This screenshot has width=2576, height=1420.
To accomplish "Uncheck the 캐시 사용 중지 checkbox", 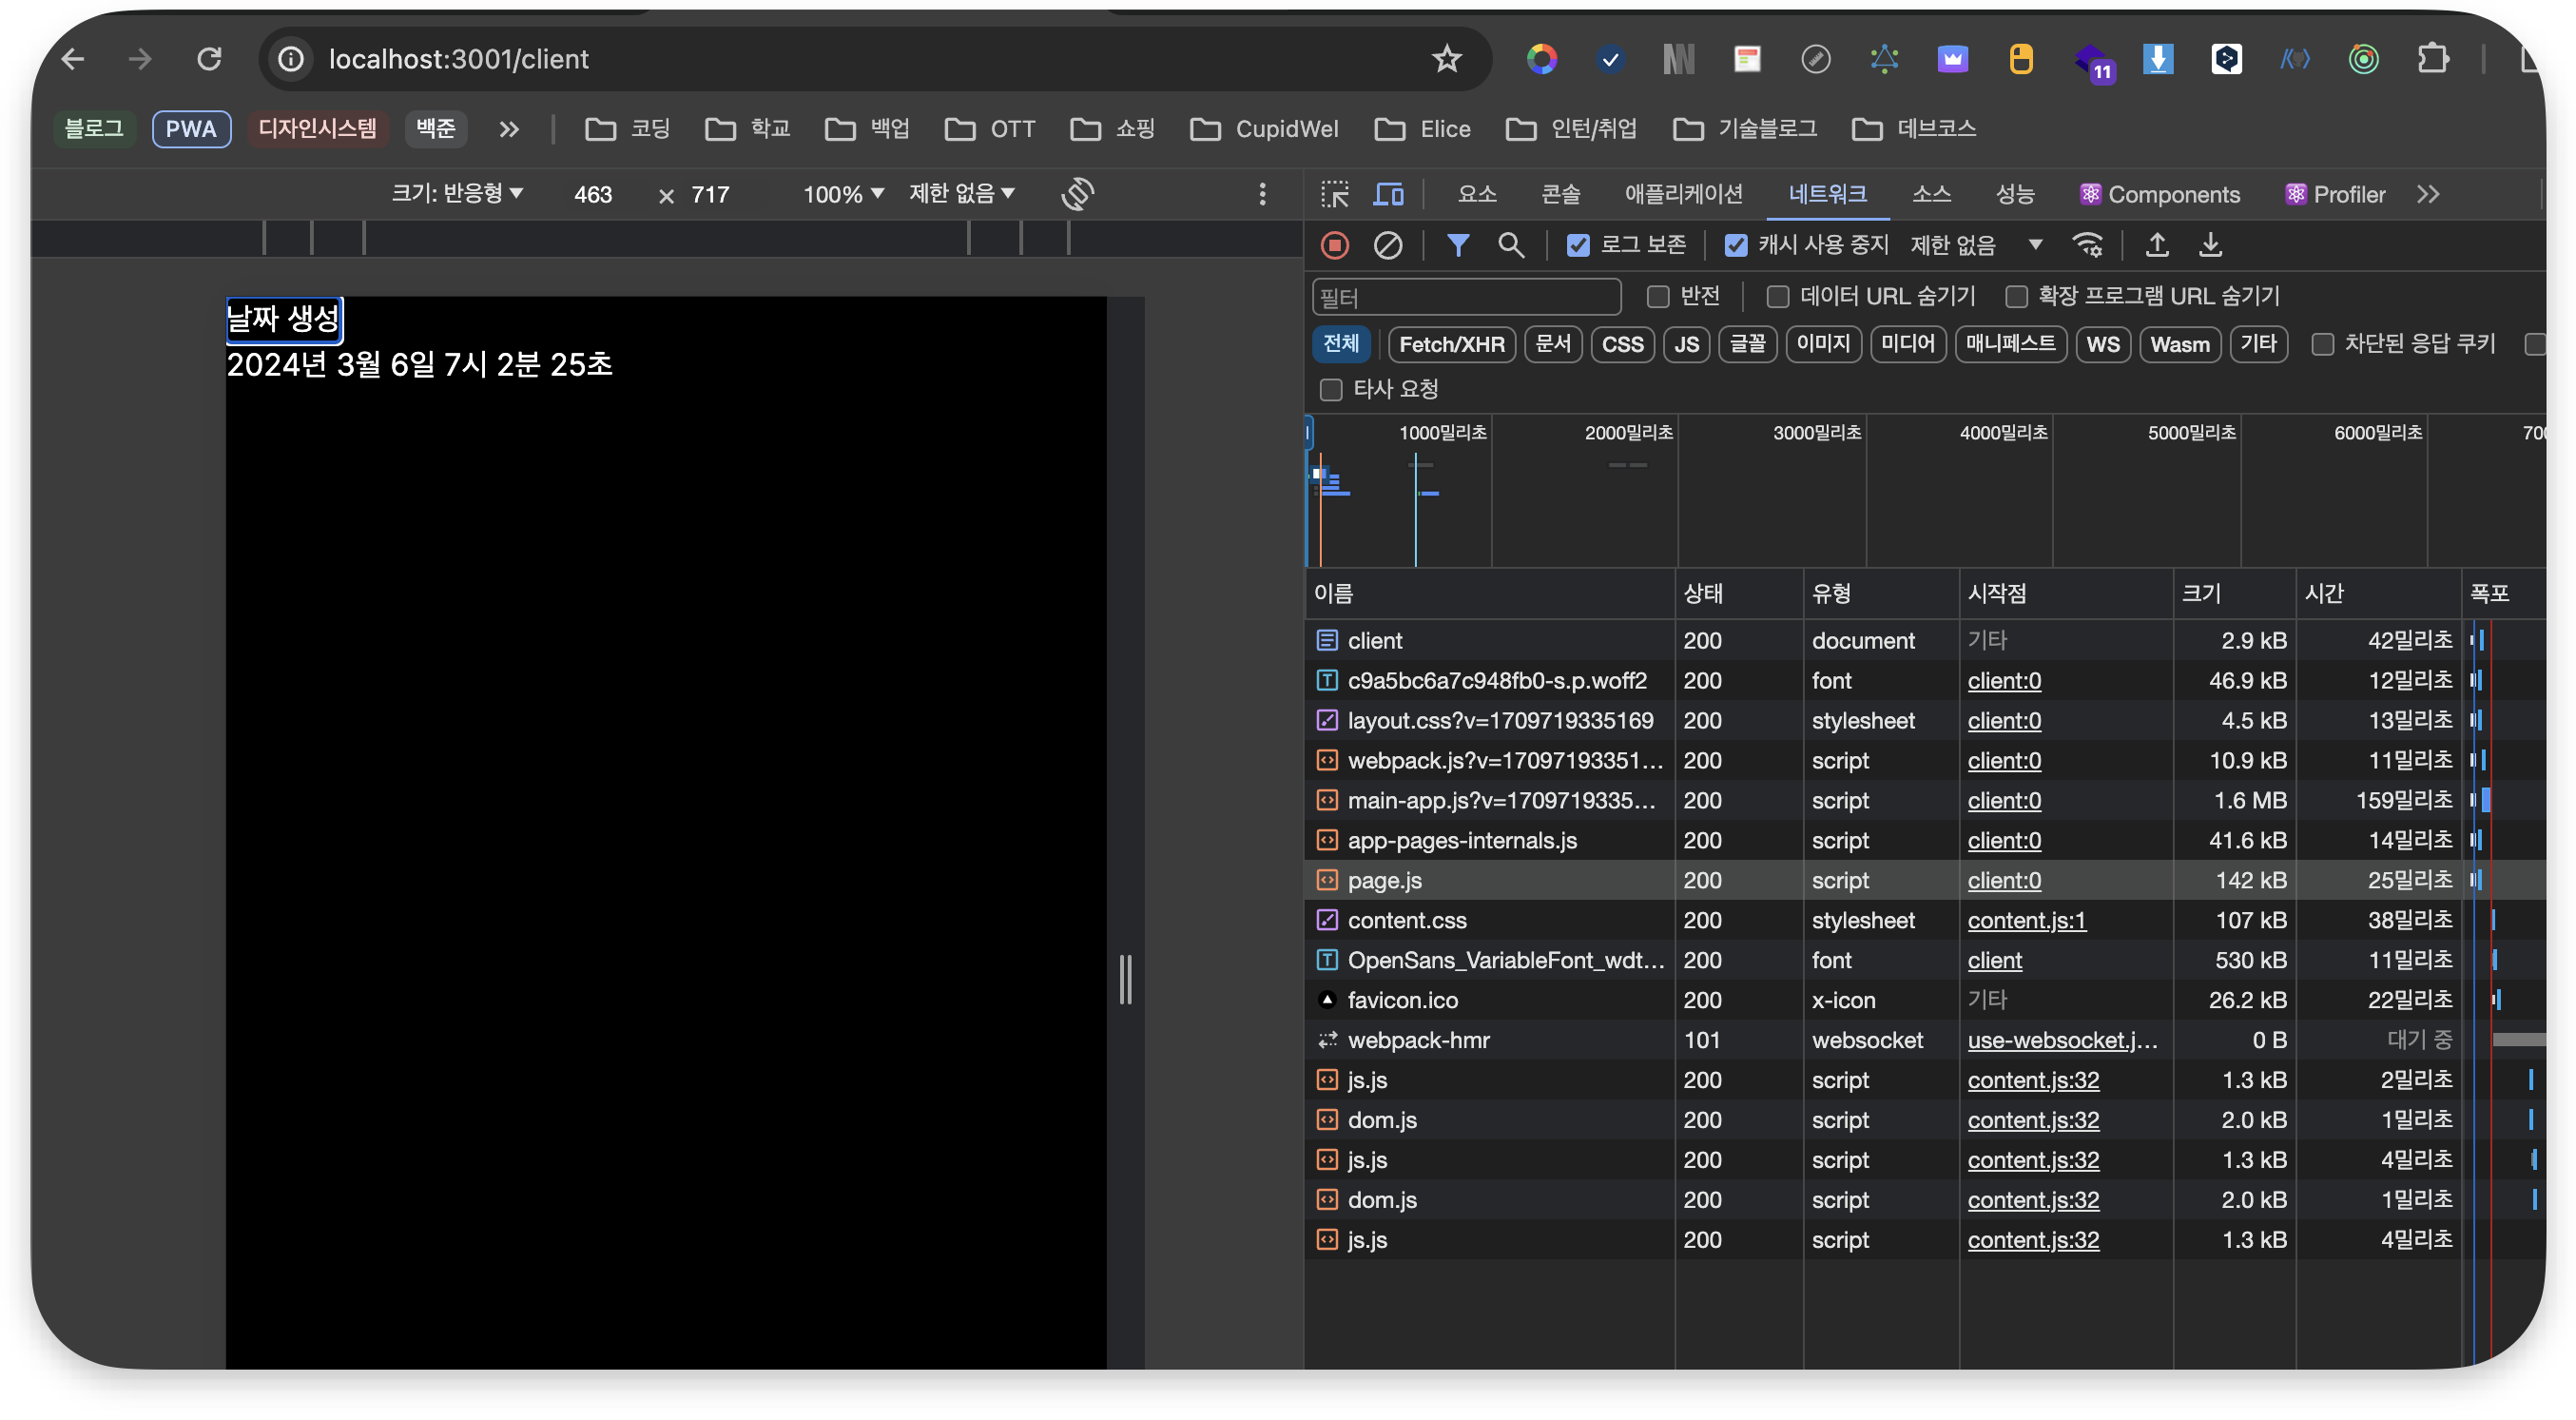I will coord(1736,245).
